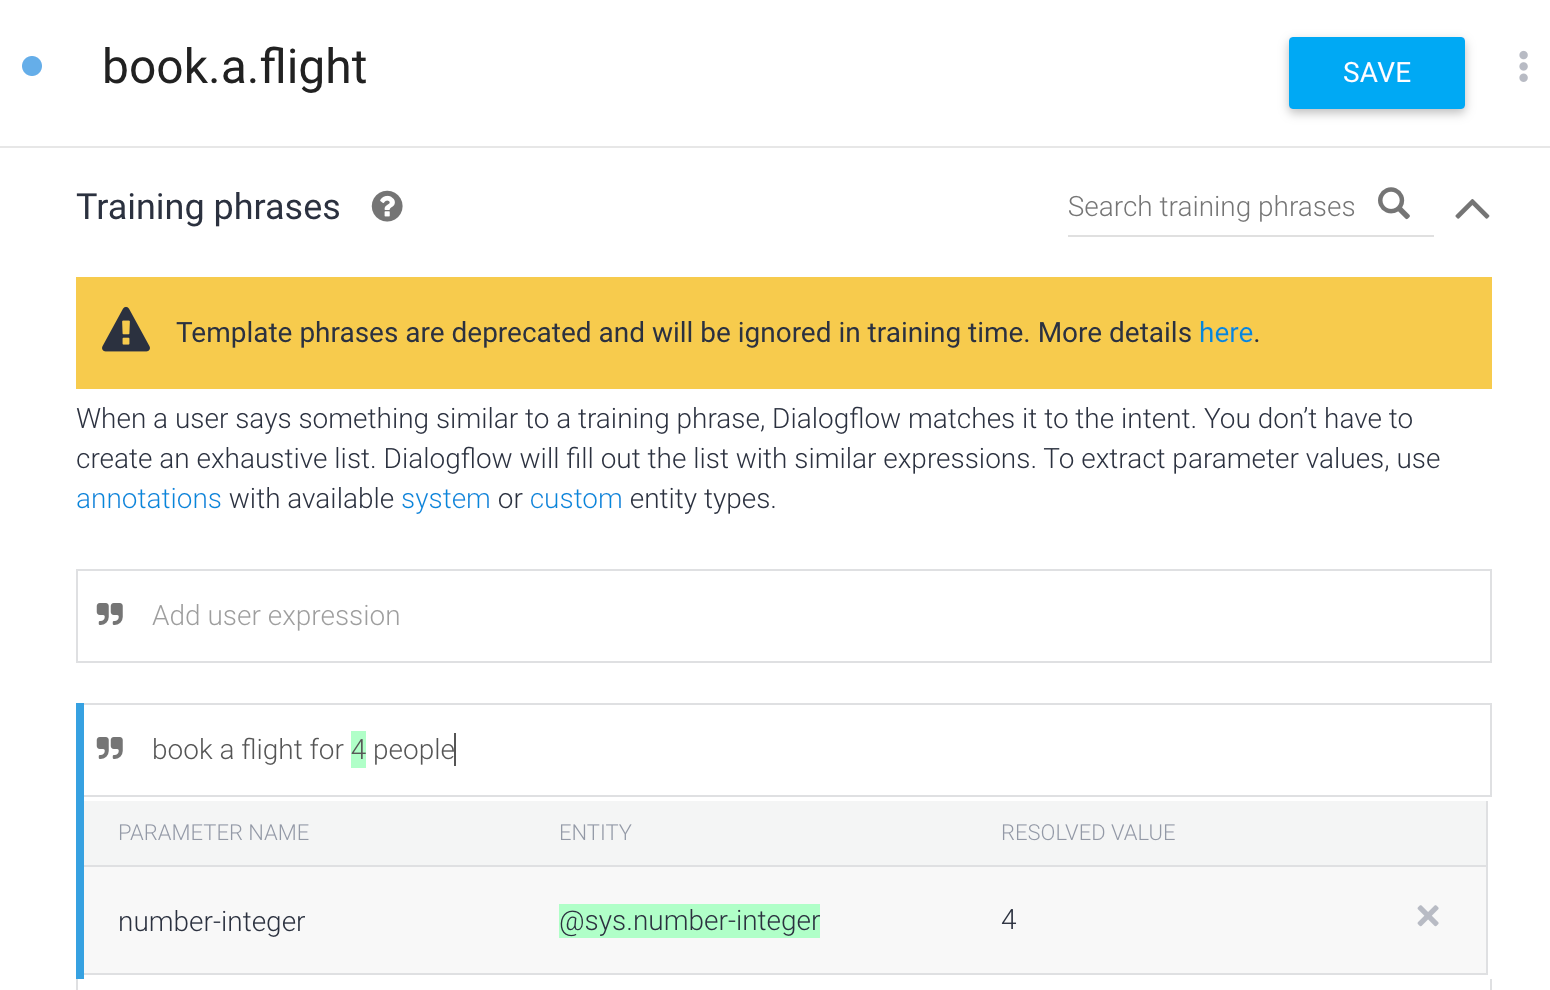
Task: Select the highlighted '4' annotation in phrase
Action: pyautogui.click(x=358, y=749)
